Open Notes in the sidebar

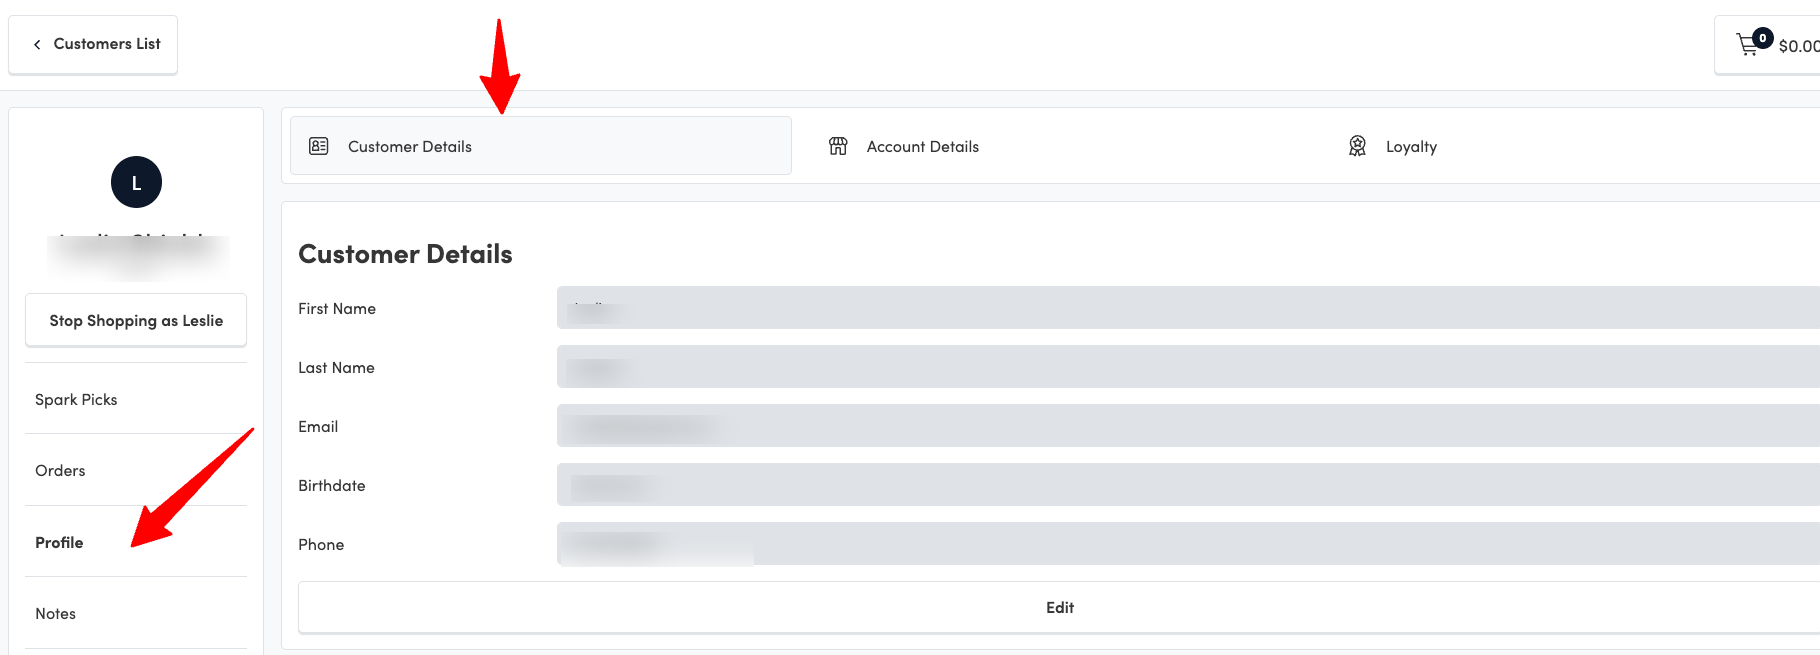click(55, 613)
